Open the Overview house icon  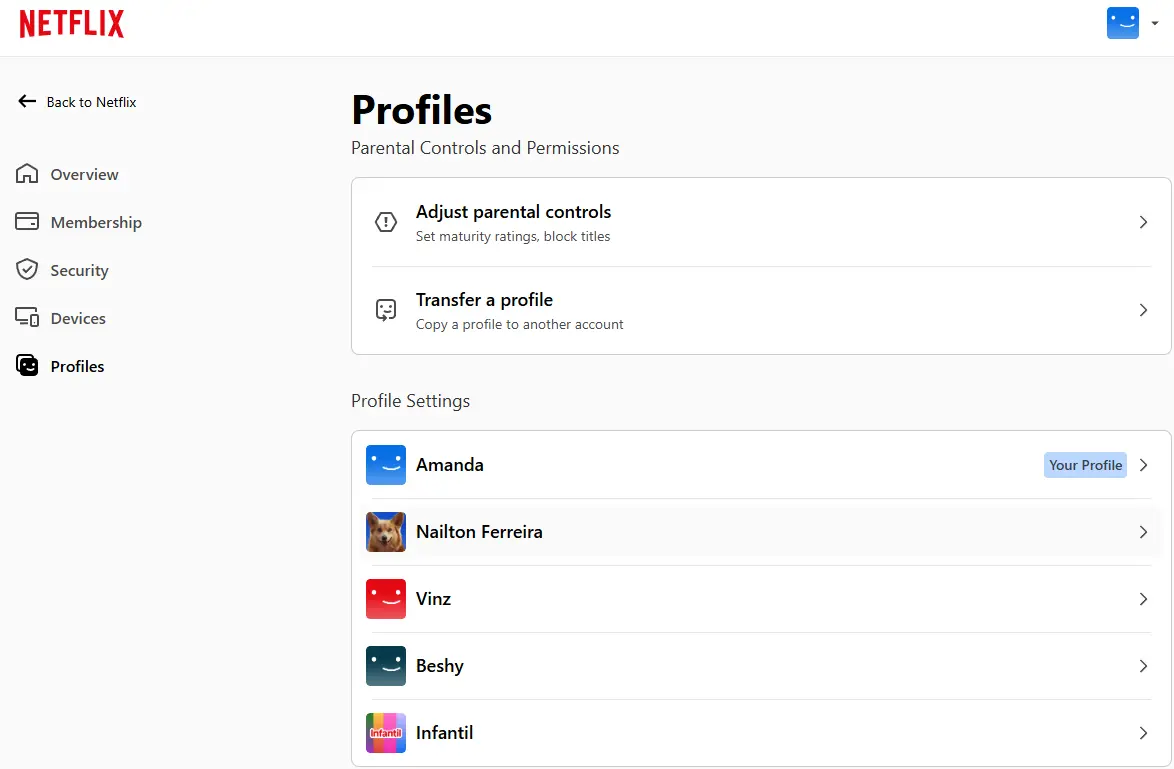pyautogui.click(x=27, y=174)
